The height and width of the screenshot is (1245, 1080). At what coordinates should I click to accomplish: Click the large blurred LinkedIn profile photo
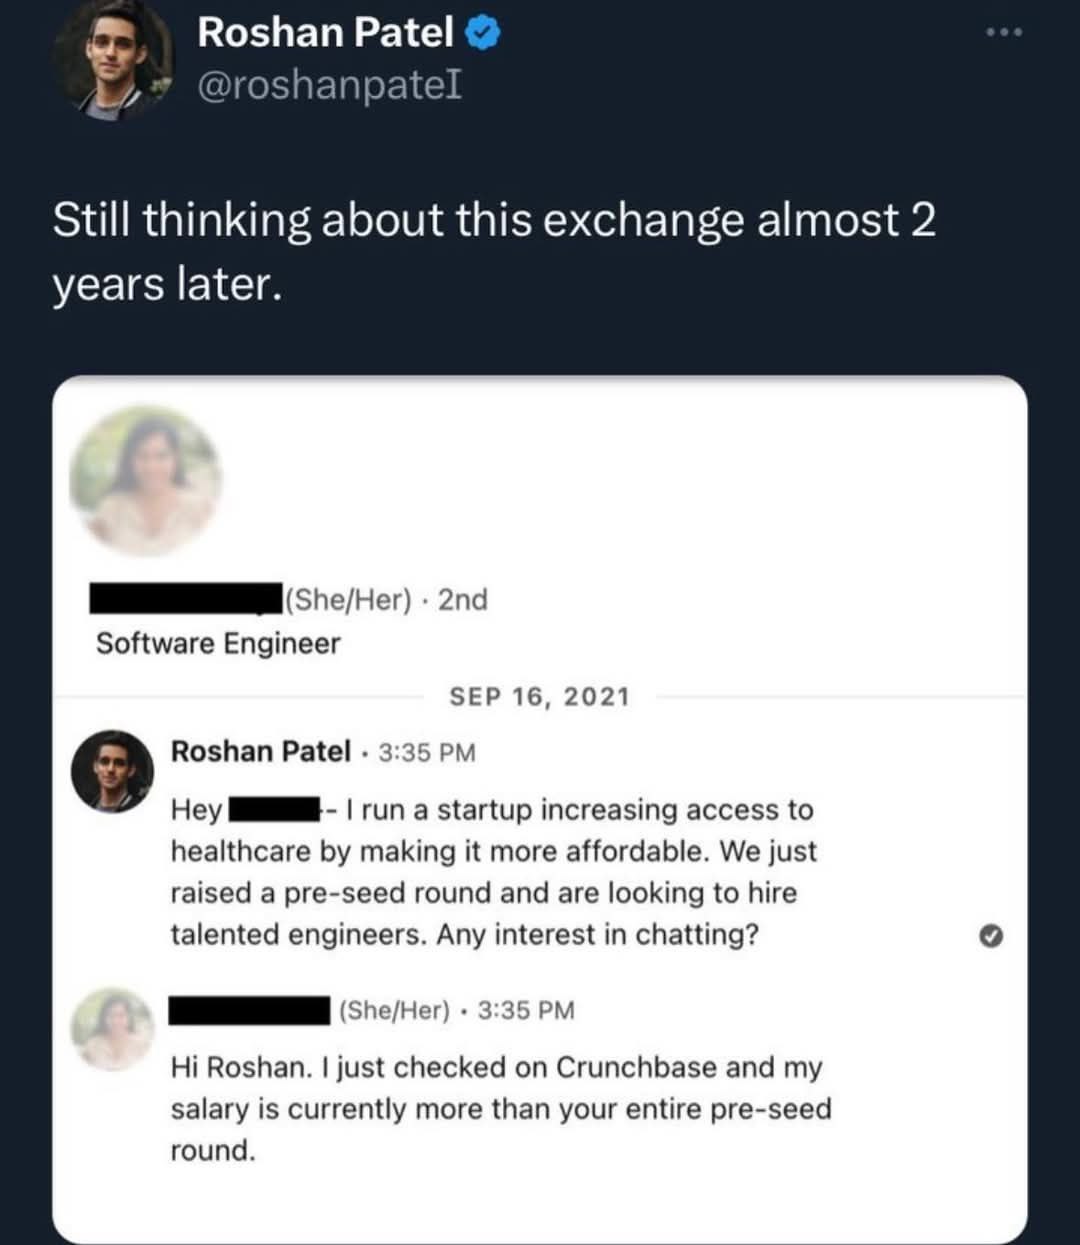click(146, 480)
